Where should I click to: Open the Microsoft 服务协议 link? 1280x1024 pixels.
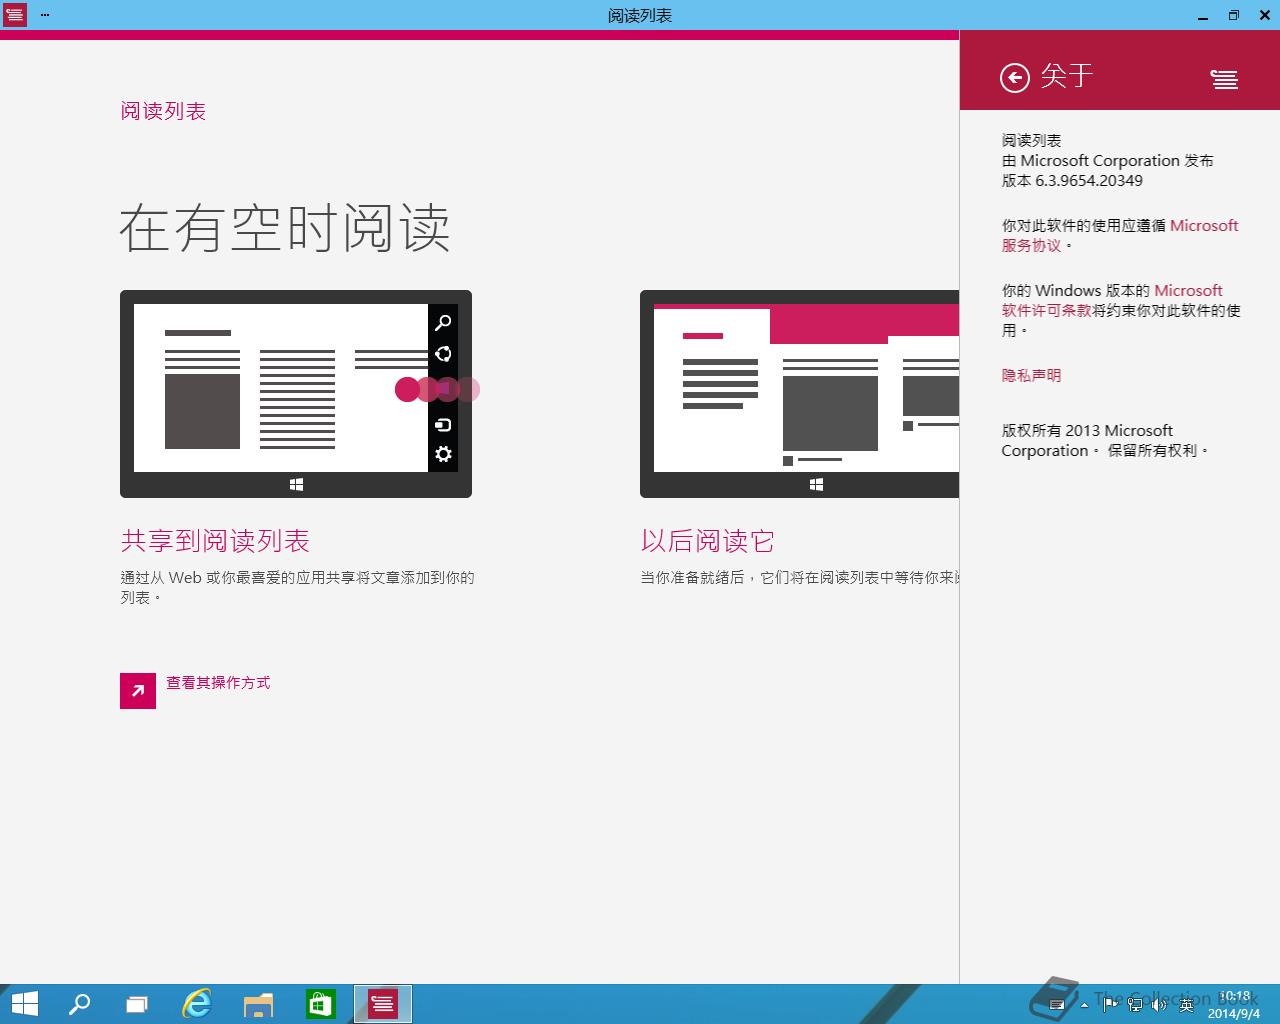point(1120,235)
